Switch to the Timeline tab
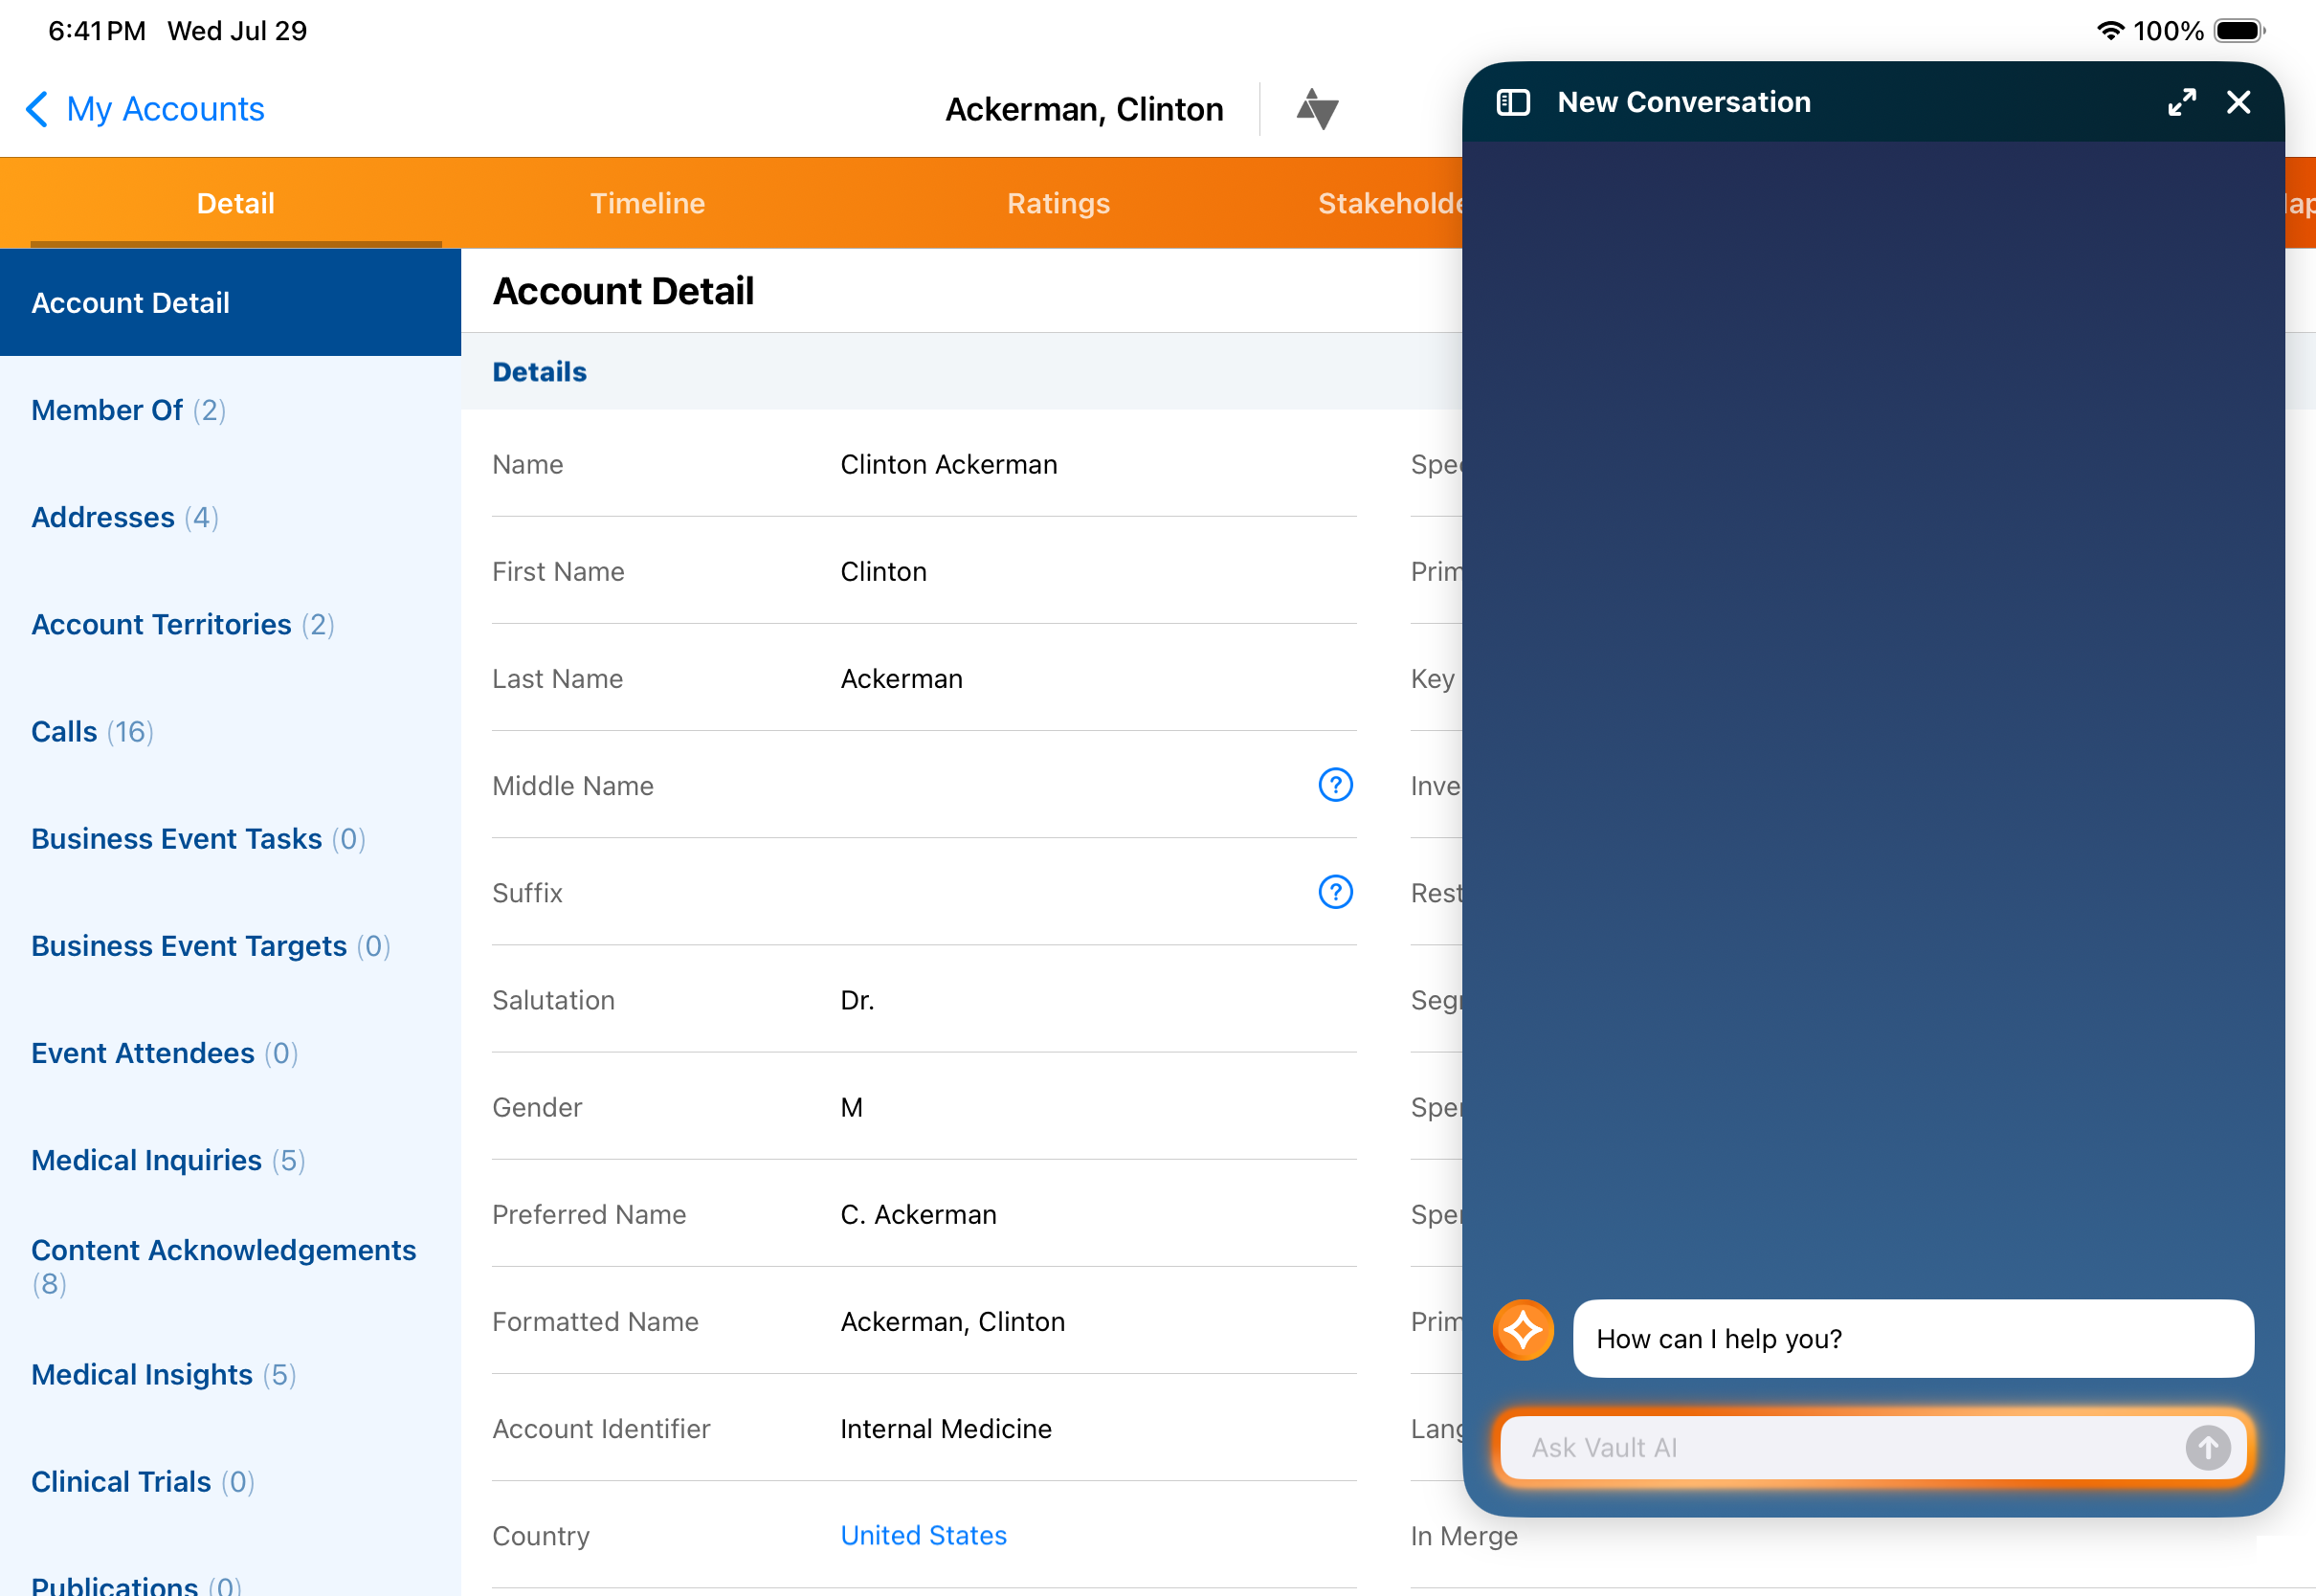The height and width of the screenshot is (1596, 2316). [x=647, y=203]
